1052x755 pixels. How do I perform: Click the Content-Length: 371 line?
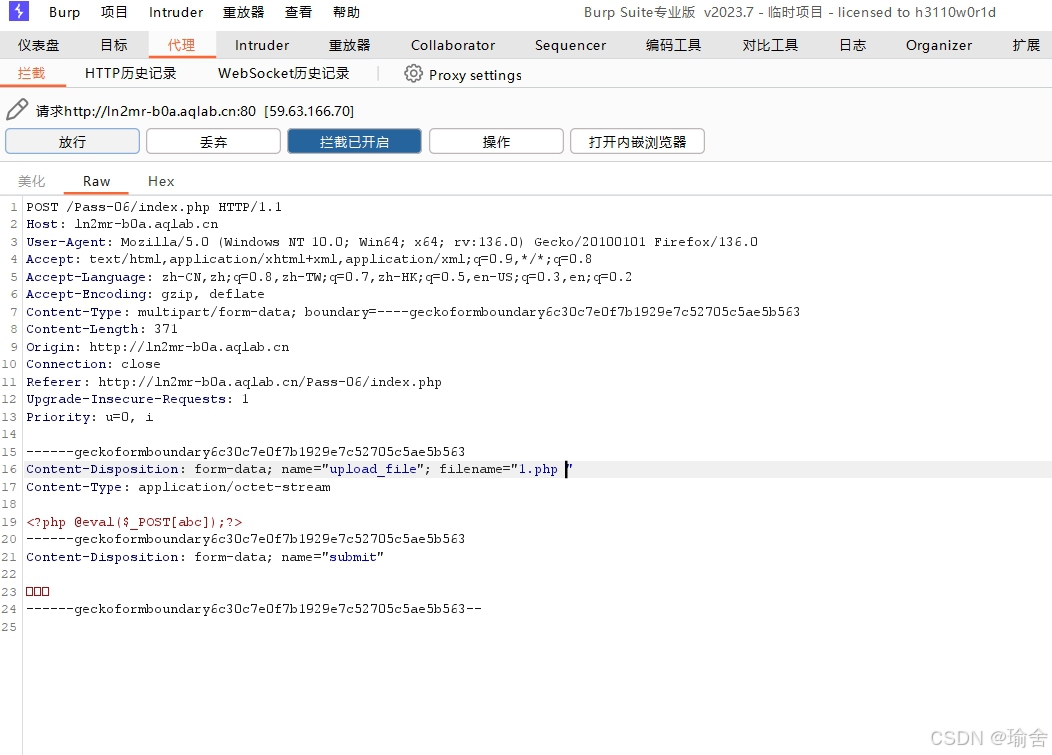pyautogui.click(x=102, y=329)
